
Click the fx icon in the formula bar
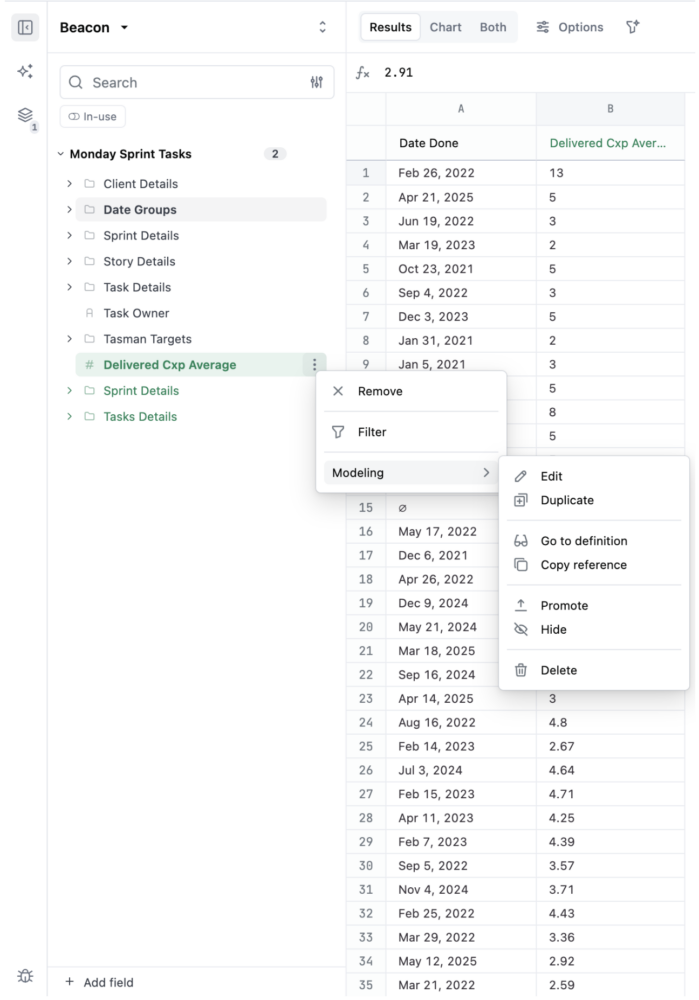coord(364,71)
